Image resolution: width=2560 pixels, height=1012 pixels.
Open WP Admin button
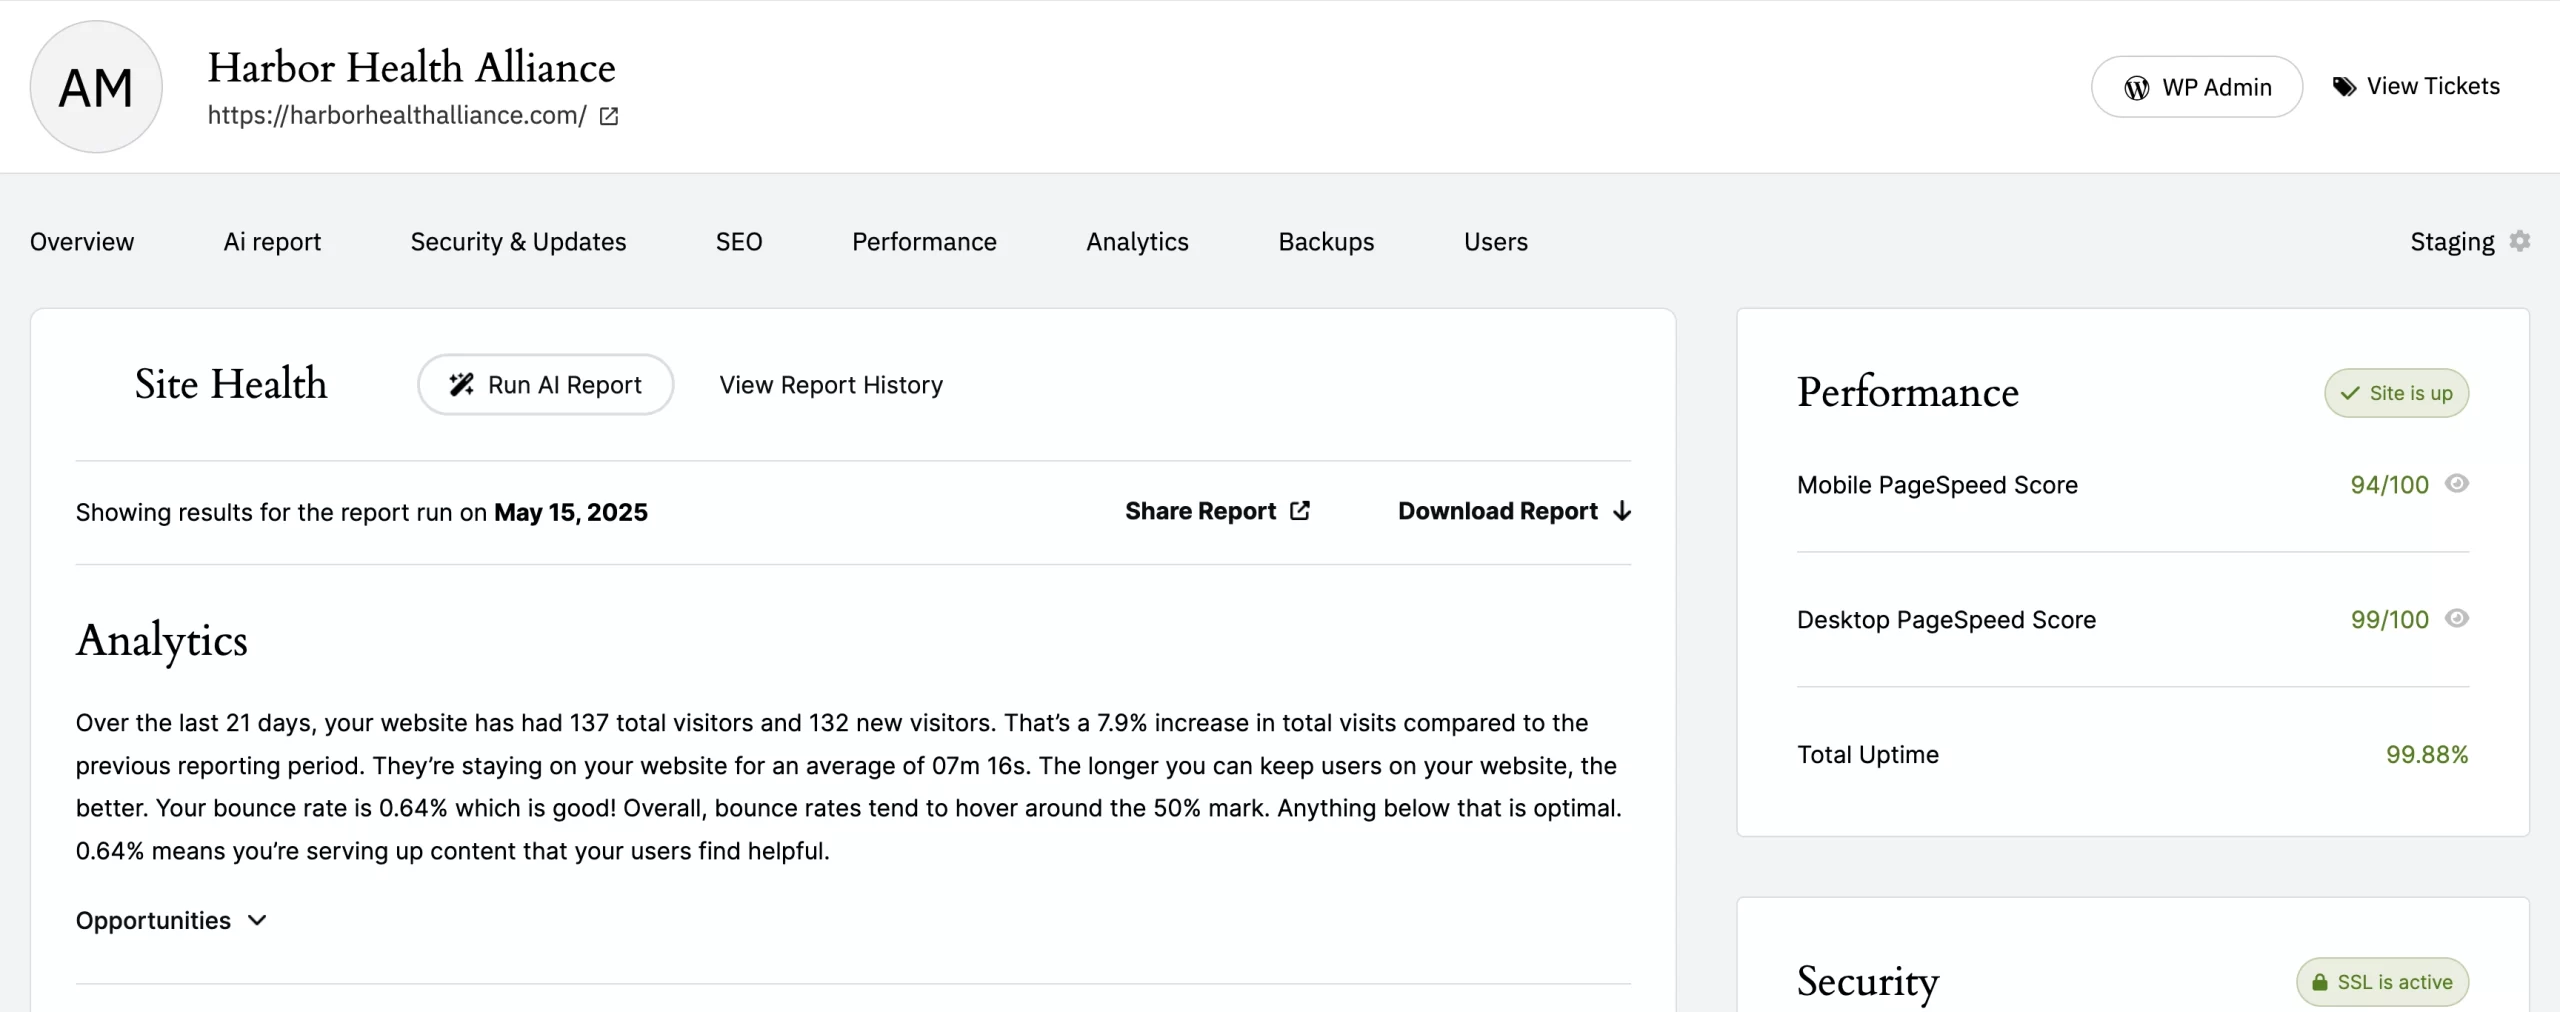point(2197,87)
